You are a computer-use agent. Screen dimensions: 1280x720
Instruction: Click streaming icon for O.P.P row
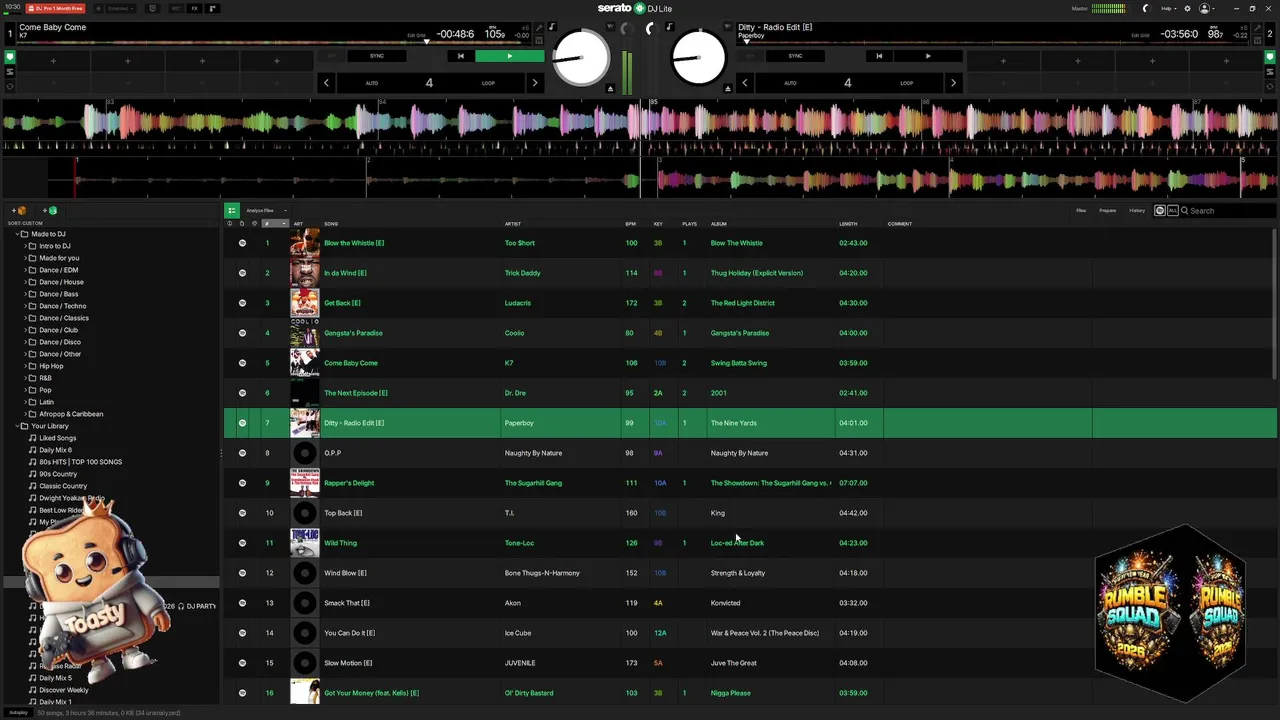click(242, 453)
